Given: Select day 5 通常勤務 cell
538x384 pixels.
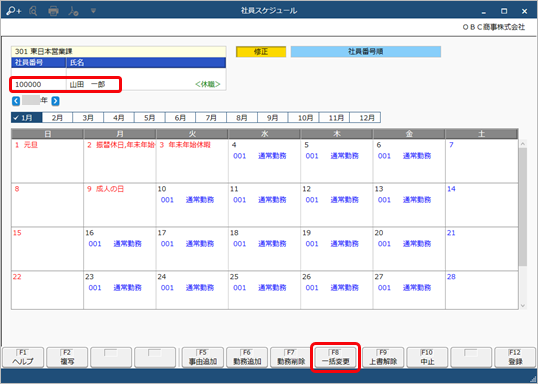Looking at the screenshot, I should (x=337, y=161).
